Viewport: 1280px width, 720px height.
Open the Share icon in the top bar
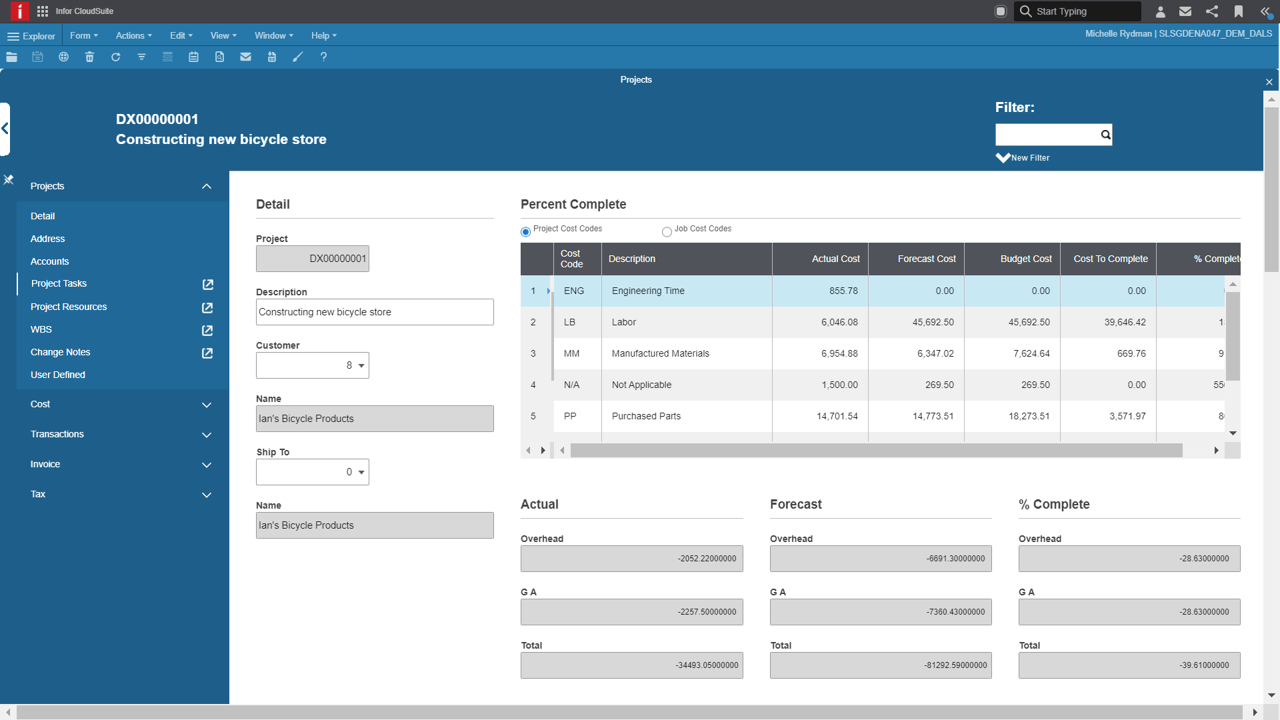tap(1212, 11)
